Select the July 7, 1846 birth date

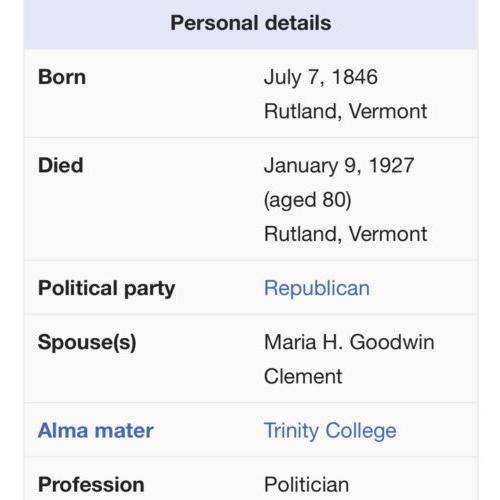(321, 77)
